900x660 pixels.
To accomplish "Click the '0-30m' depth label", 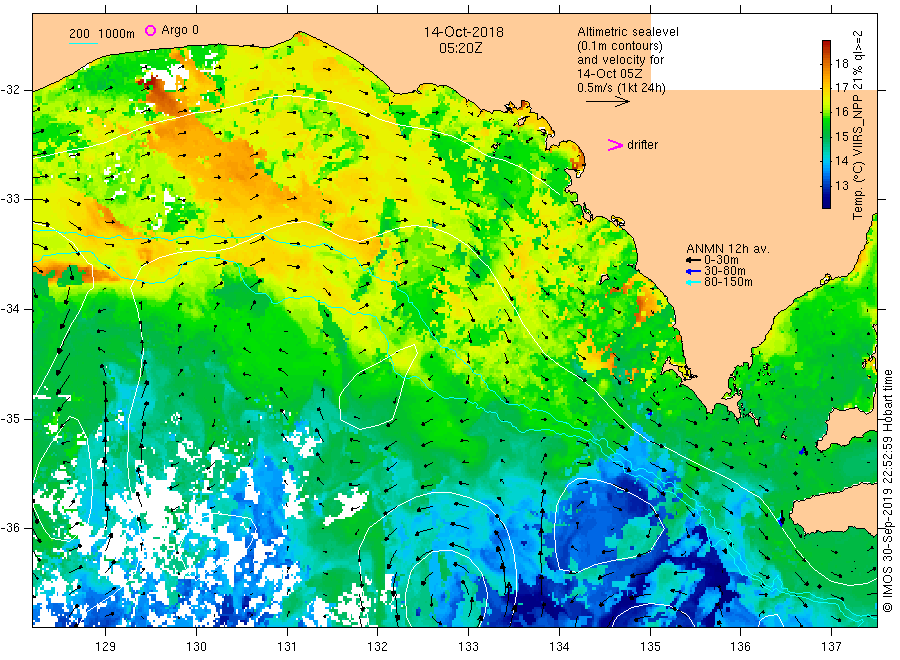I will pos(721,260).
